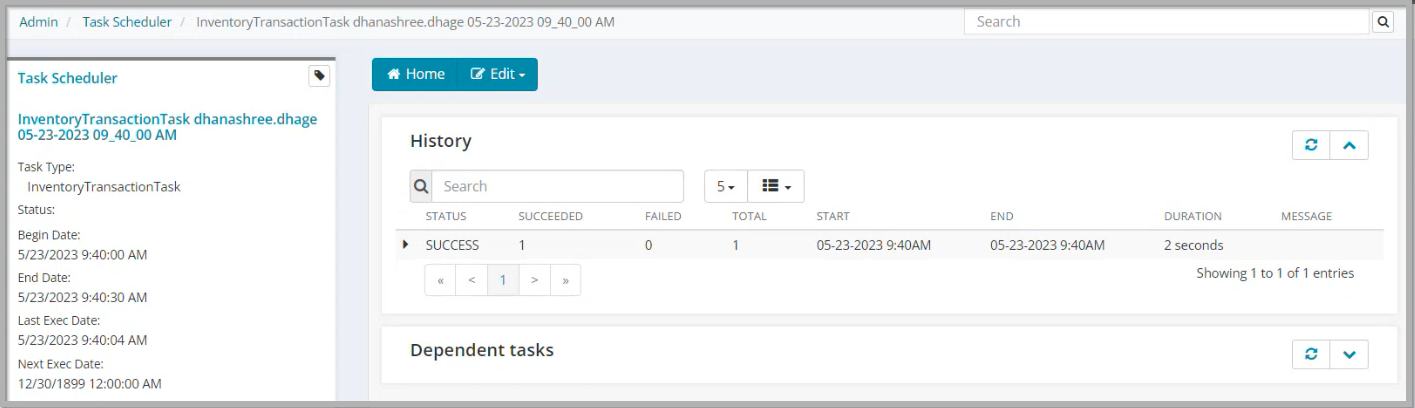Focus the History search input field

[x=558, y=186]
